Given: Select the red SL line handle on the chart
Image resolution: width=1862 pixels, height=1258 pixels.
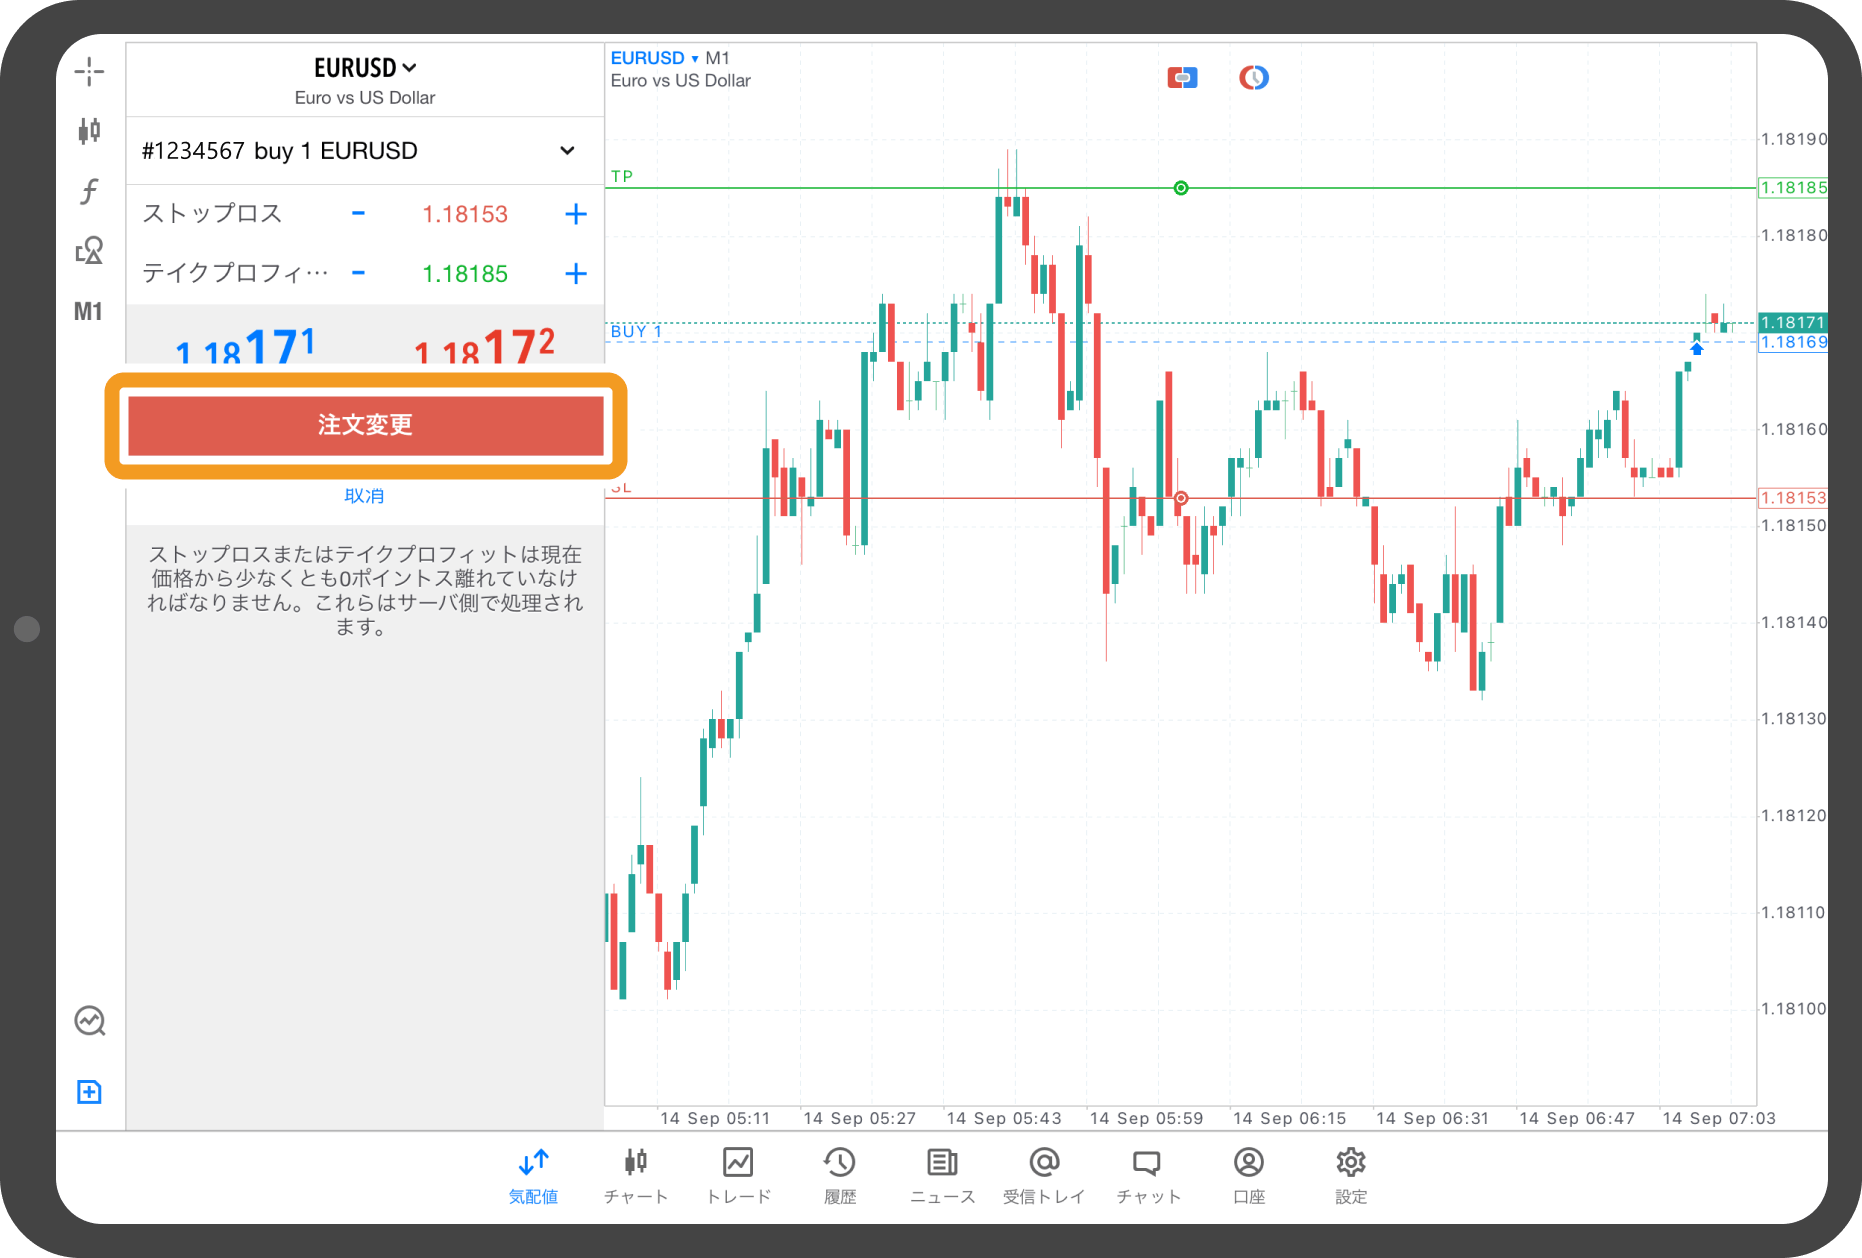Looking at the screenshot, I should coord(1181,498).
